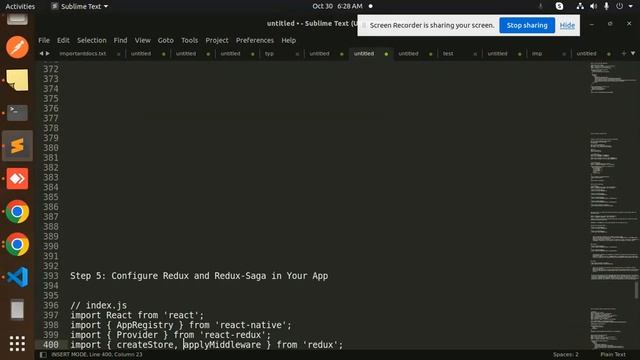Switch to the imp tab
Viewport: 640px width, 360px height.
coord(537,54)
